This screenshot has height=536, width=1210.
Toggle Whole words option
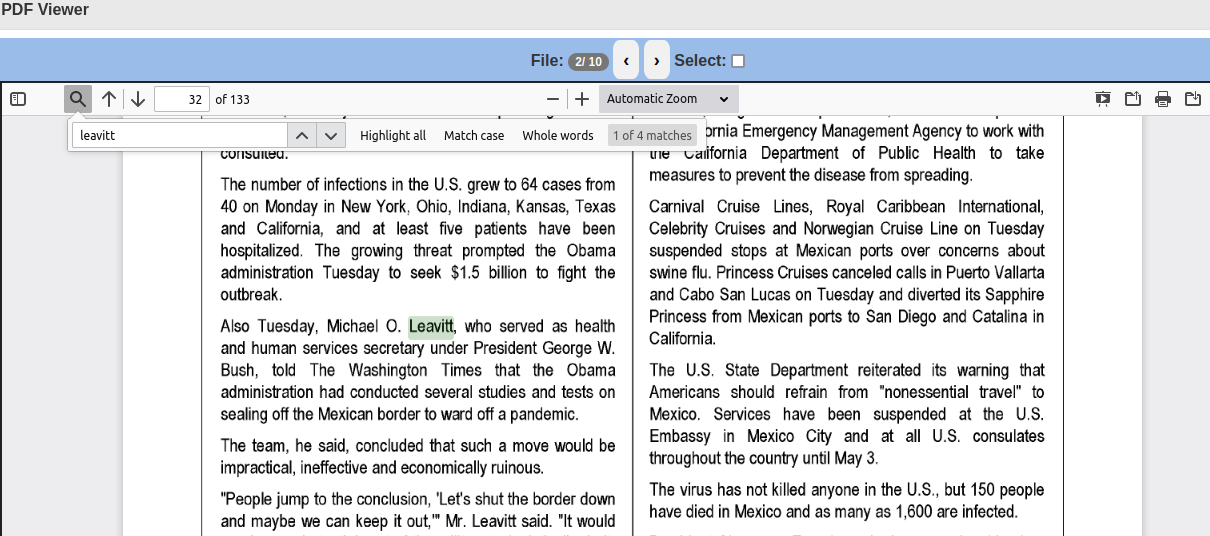(x=558, y=135)
